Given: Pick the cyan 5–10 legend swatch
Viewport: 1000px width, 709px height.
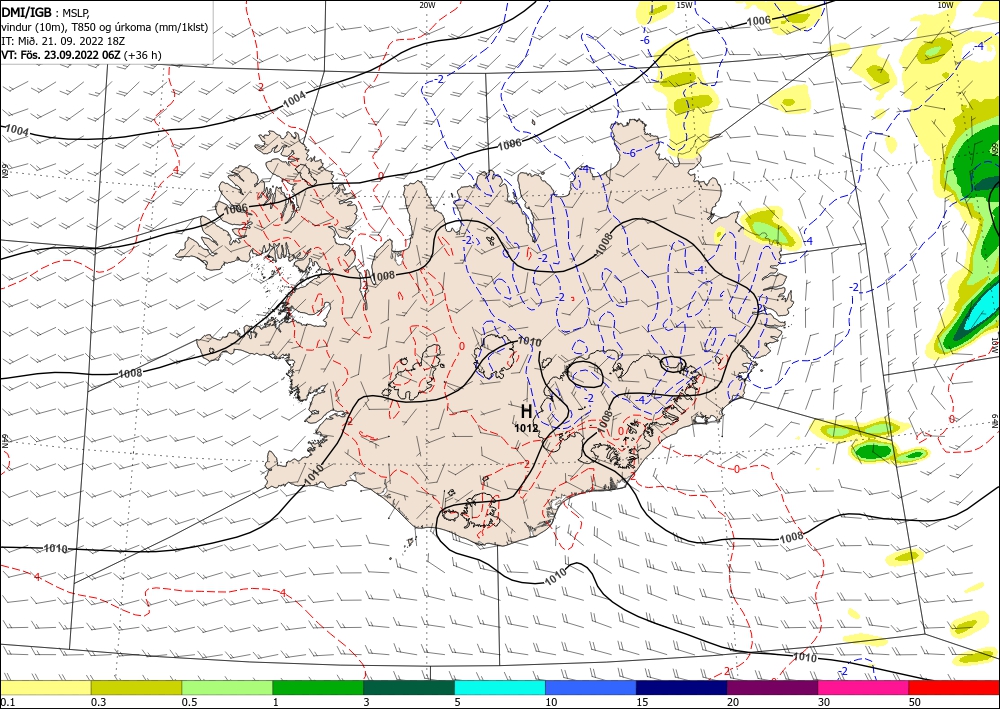Looking at the screenshot, I should (x=499, y=687).
